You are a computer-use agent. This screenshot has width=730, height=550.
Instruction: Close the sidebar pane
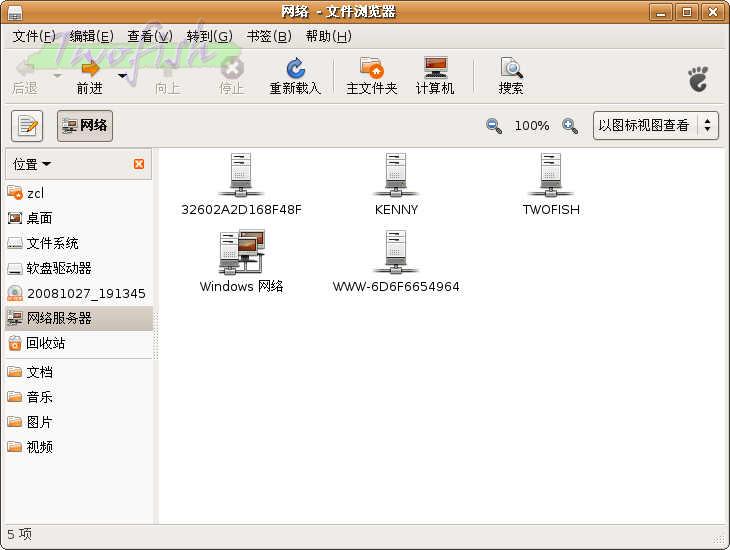click(x=139, y=164)
